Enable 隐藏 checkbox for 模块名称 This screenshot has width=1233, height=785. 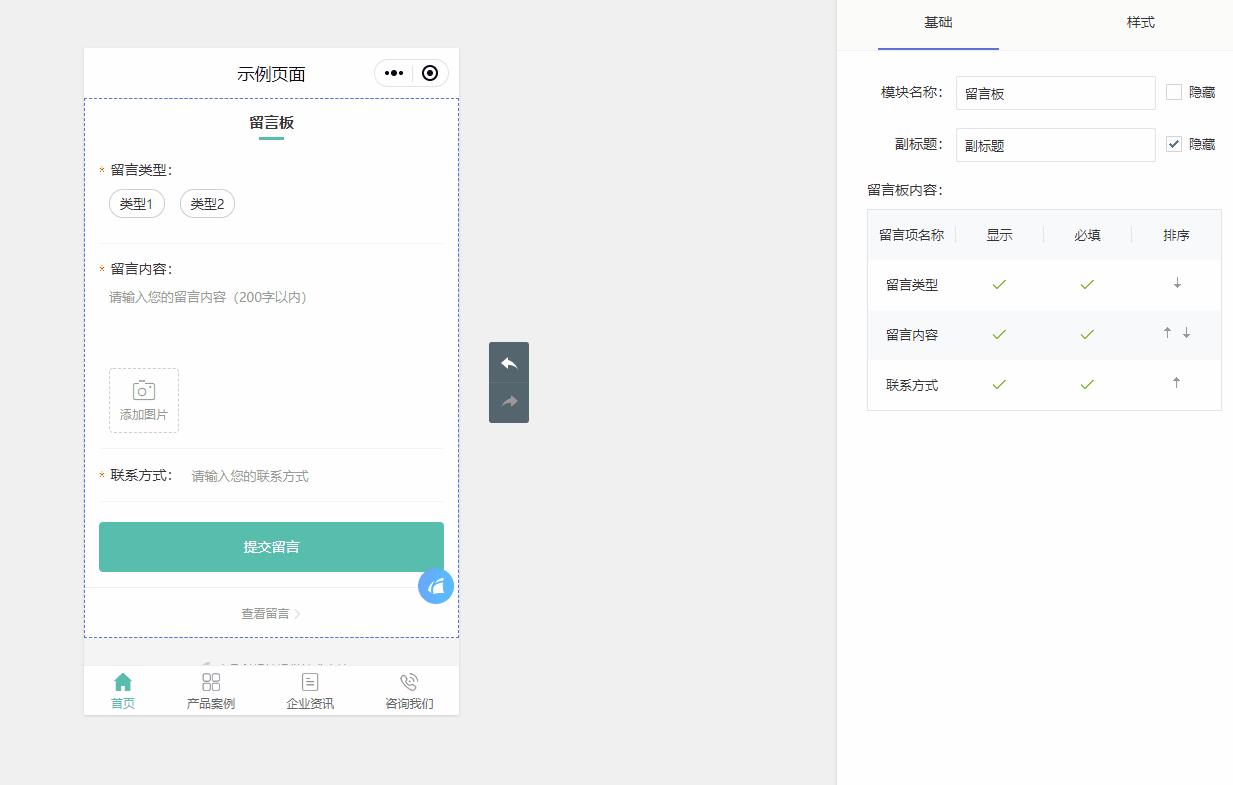pyautogui.click(x=1174, y=92)
